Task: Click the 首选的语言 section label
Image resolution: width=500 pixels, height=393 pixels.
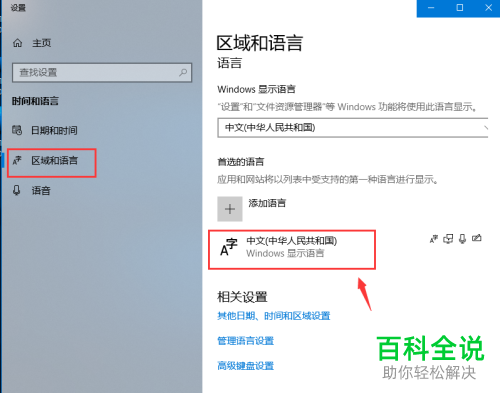Action: [x=240, y=162]
